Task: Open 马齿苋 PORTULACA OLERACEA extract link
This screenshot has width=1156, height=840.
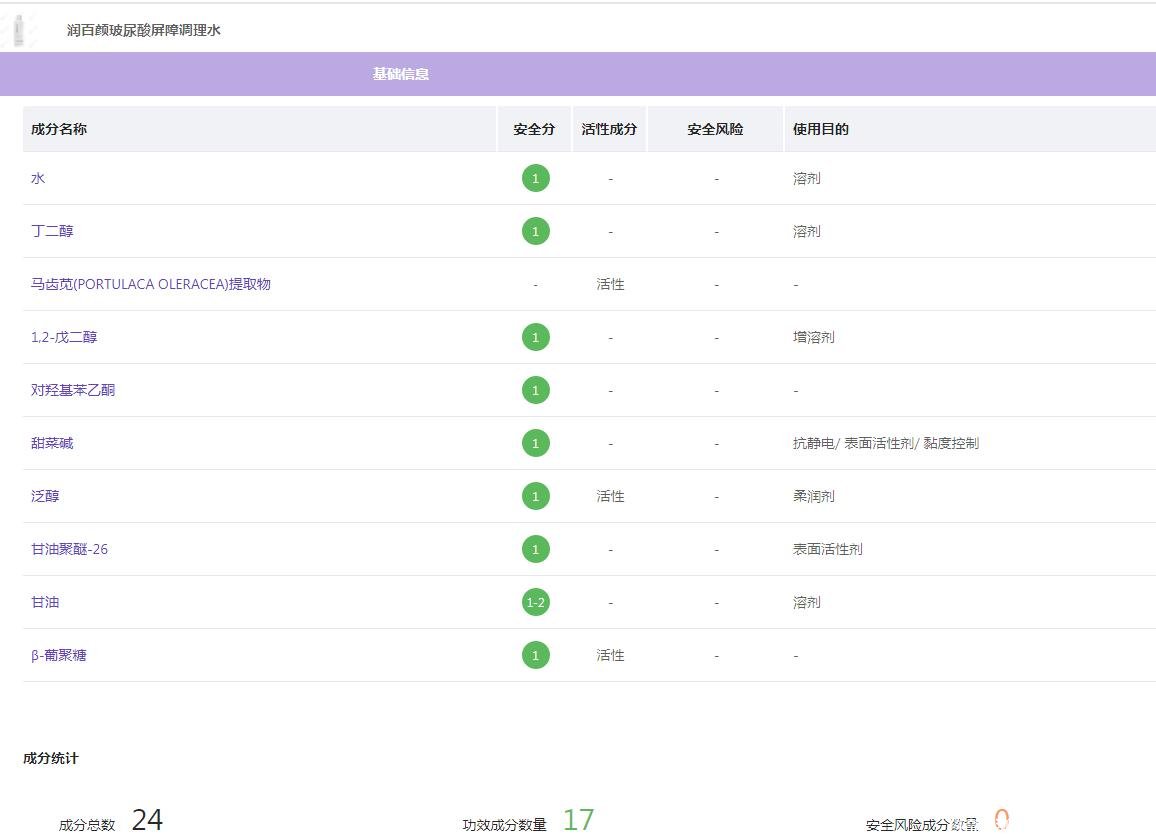Action: [150, 284]
